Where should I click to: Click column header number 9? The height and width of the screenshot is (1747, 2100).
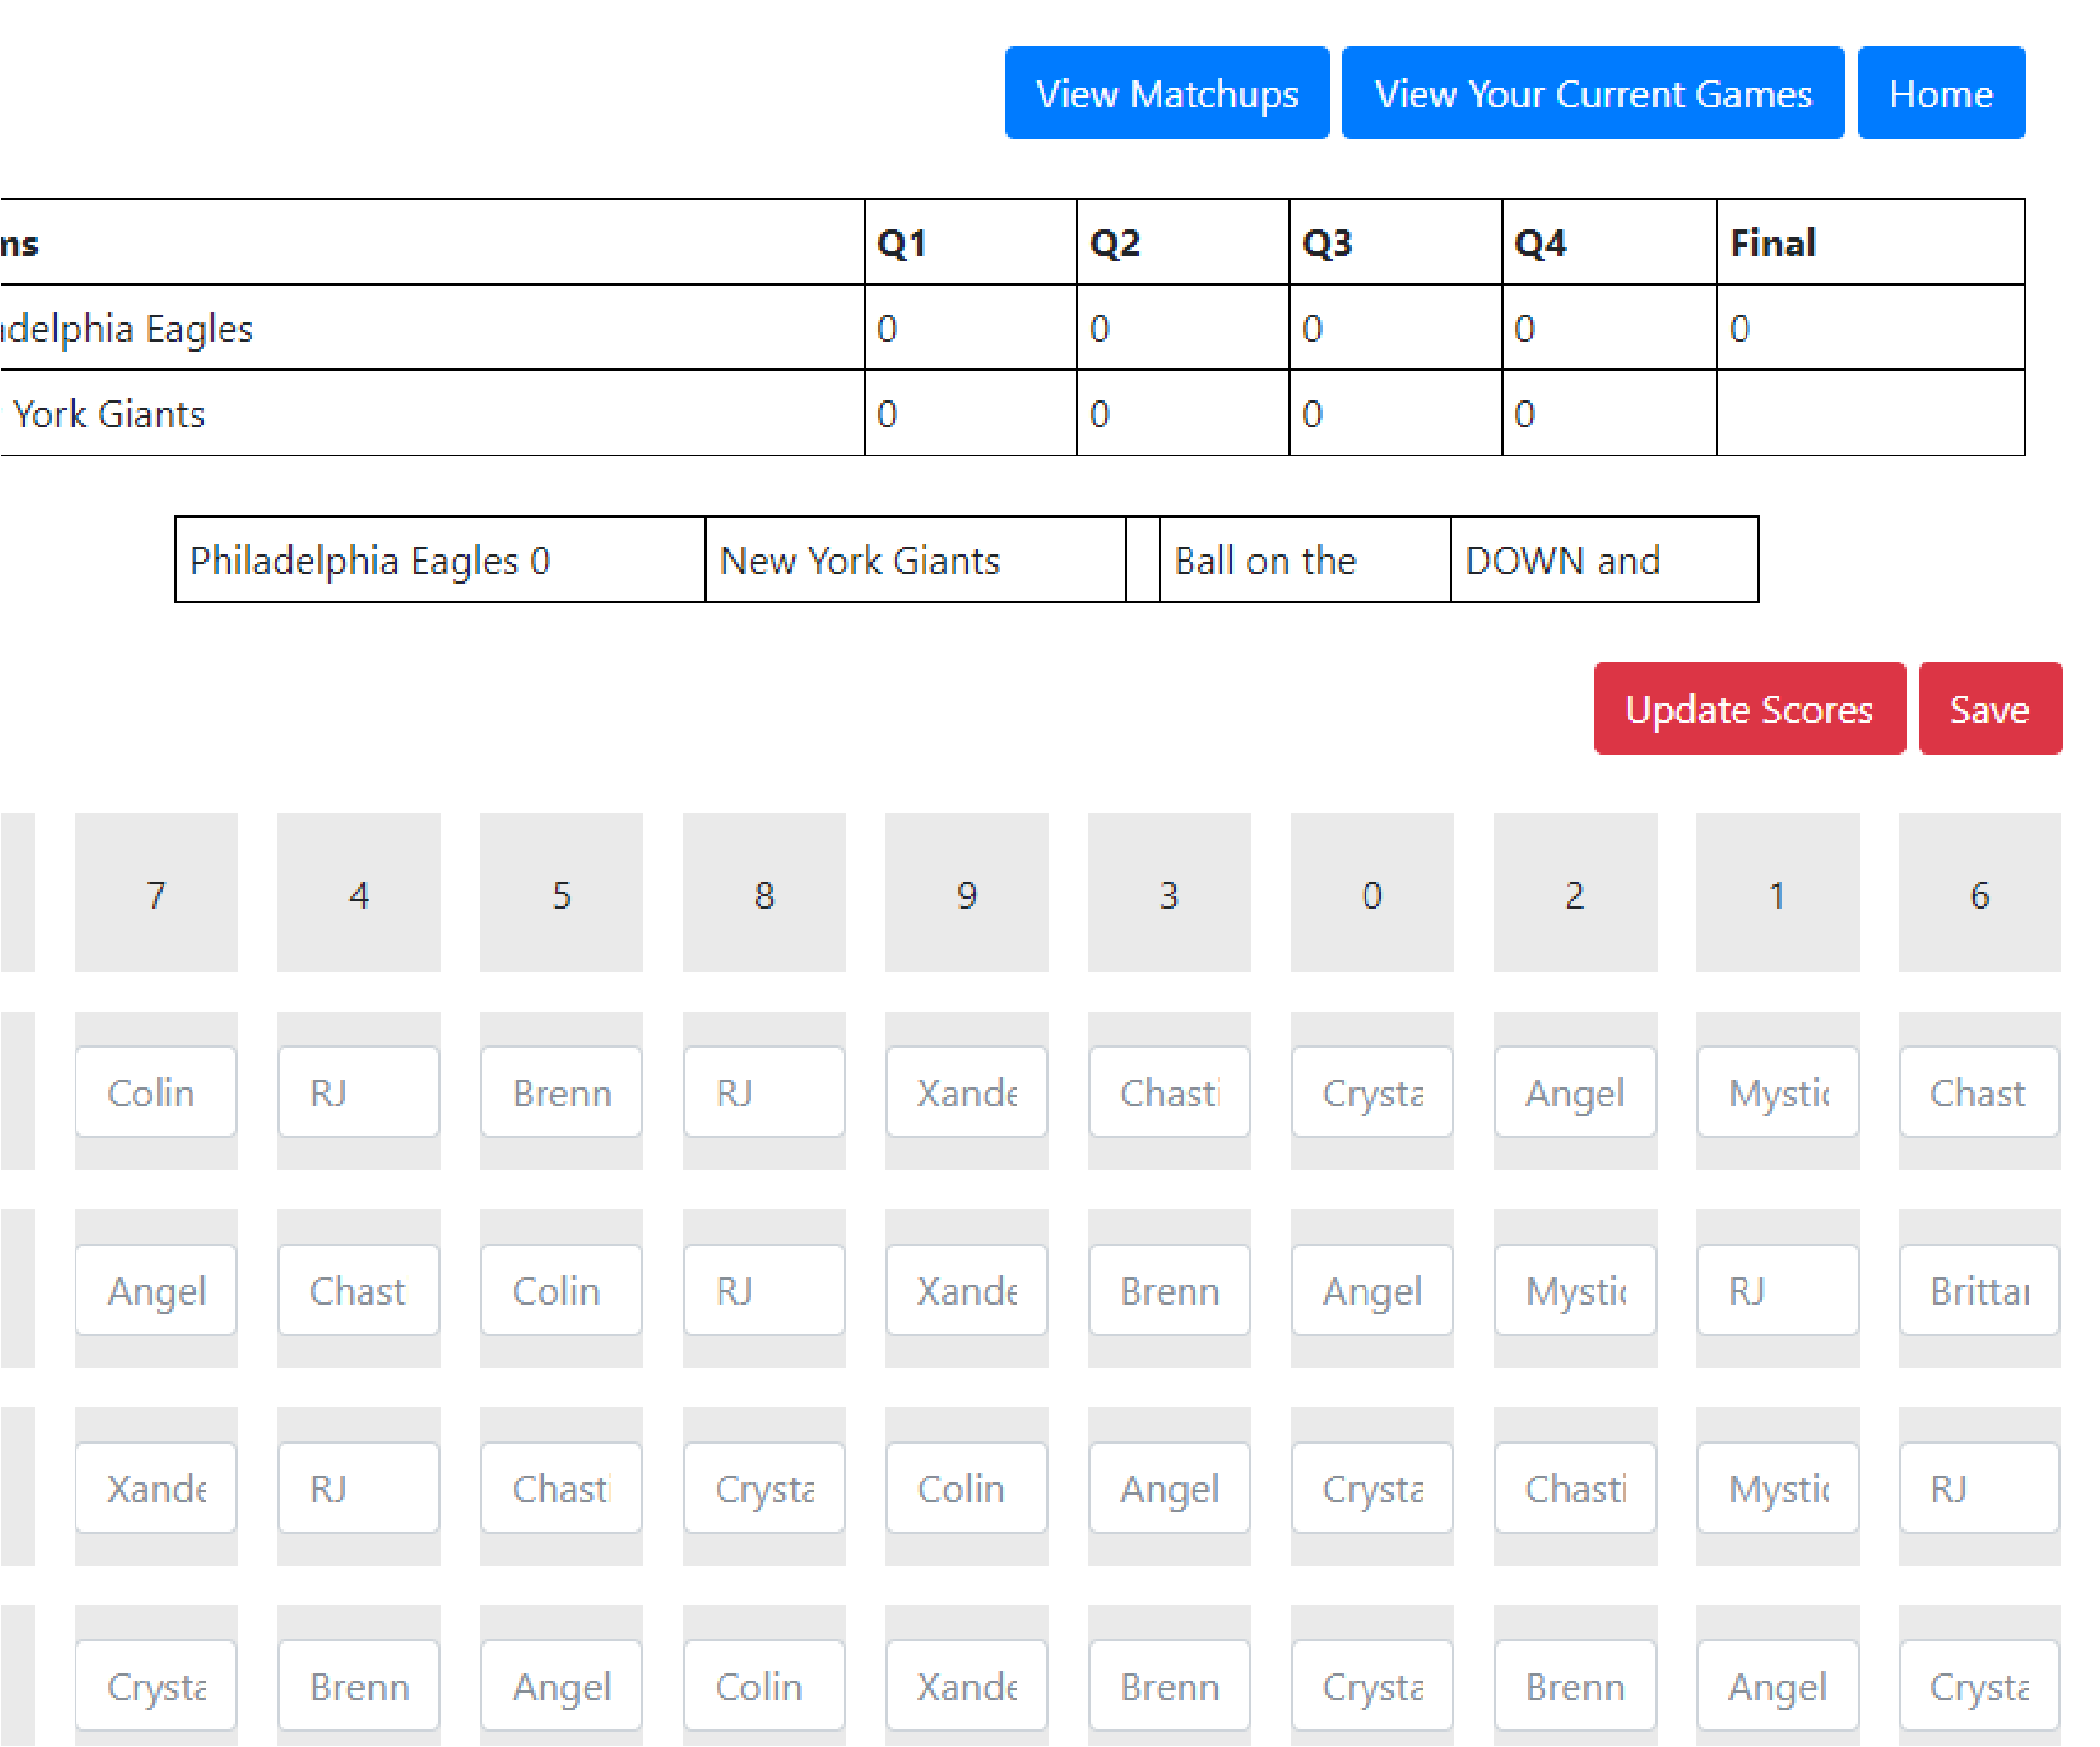click(x=966, y=893)
